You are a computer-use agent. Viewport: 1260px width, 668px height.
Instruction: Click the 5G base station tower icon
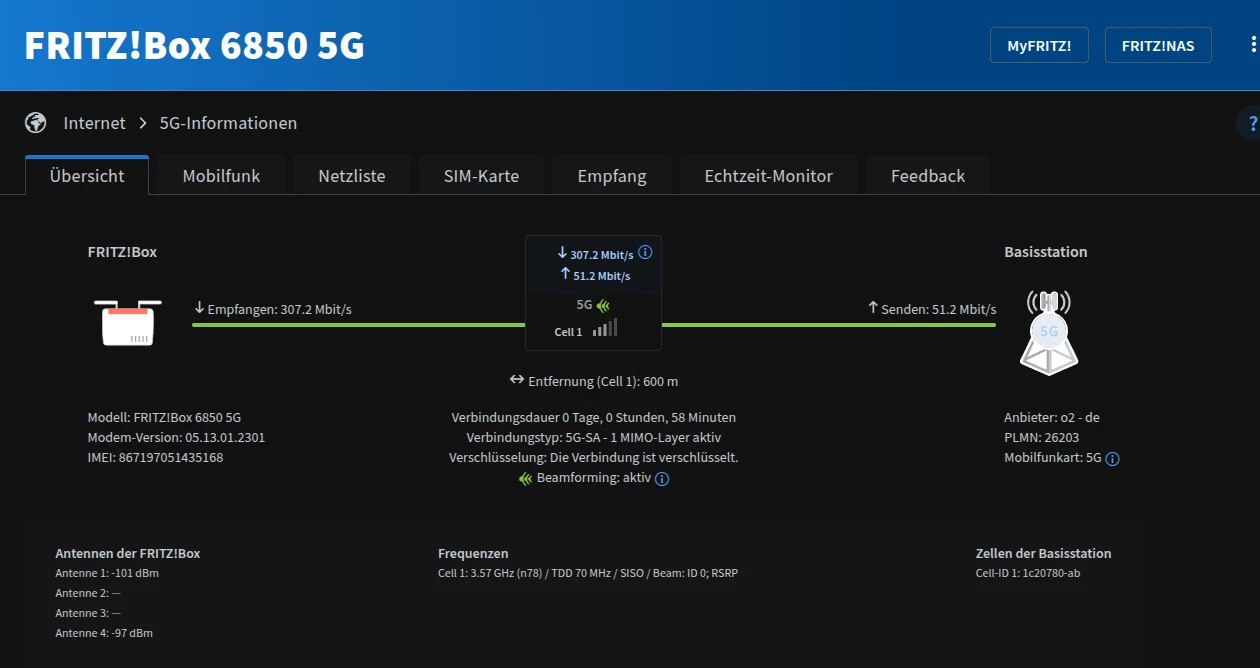(1048, 332)
